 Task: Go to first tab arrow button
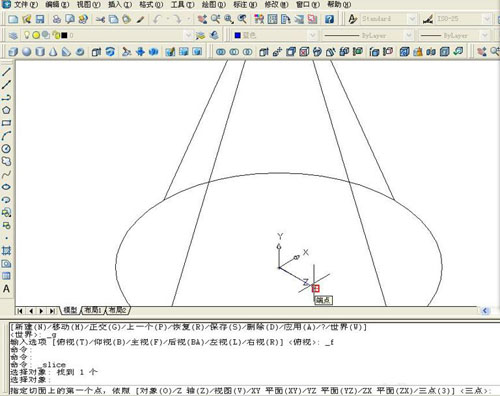[x=20, y=311]
